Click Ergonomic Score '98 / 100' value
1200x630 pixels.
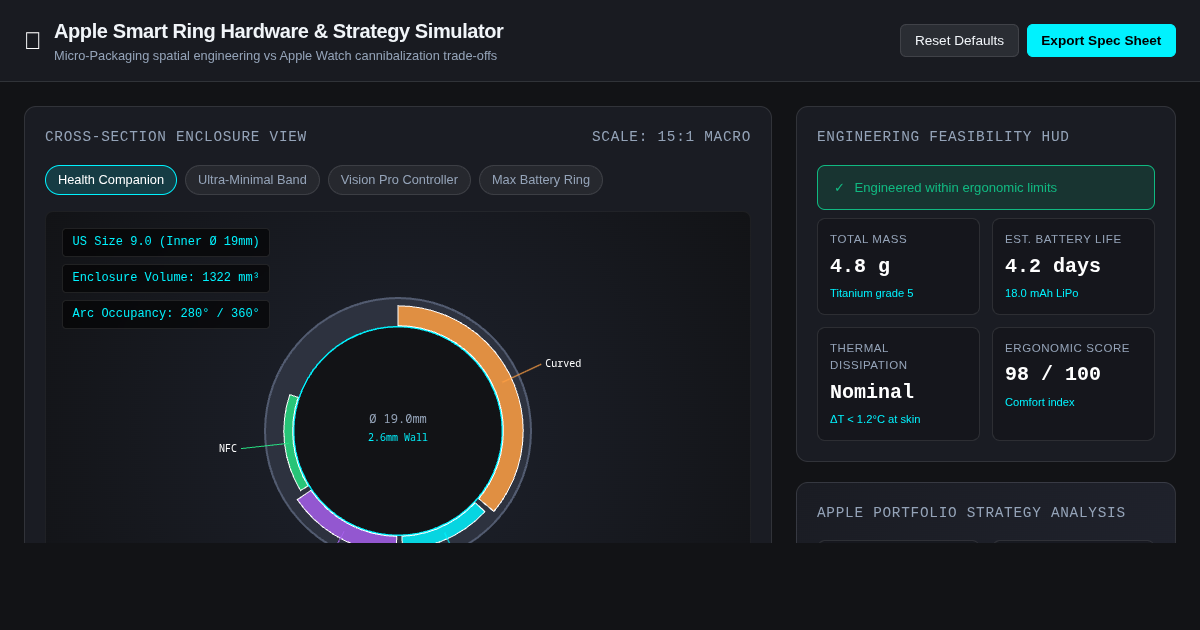point(1053,374)
